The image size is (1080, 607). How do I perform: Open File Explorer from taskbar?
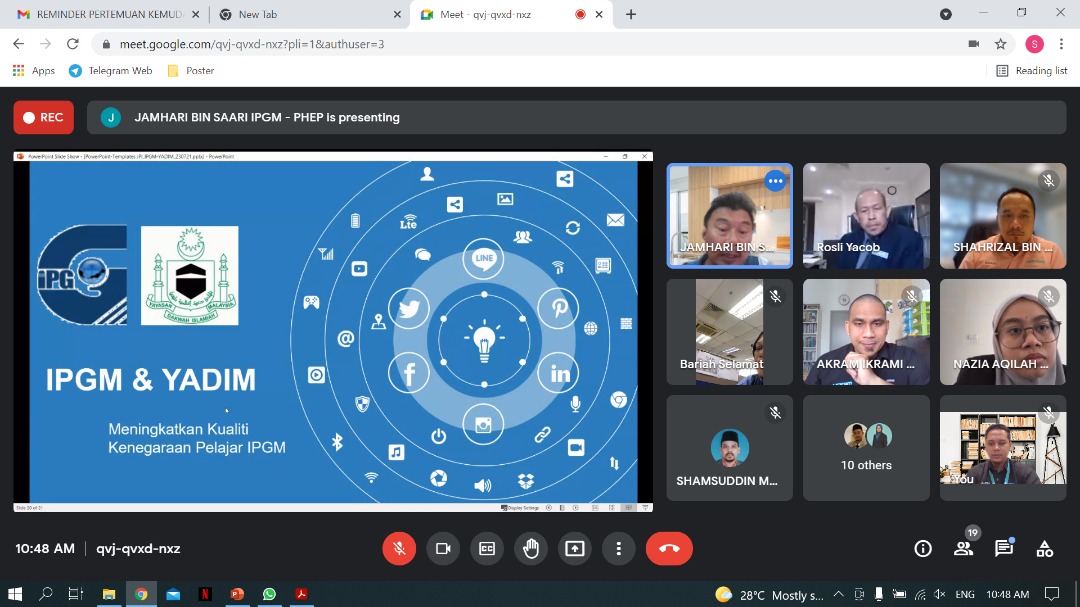109,594
